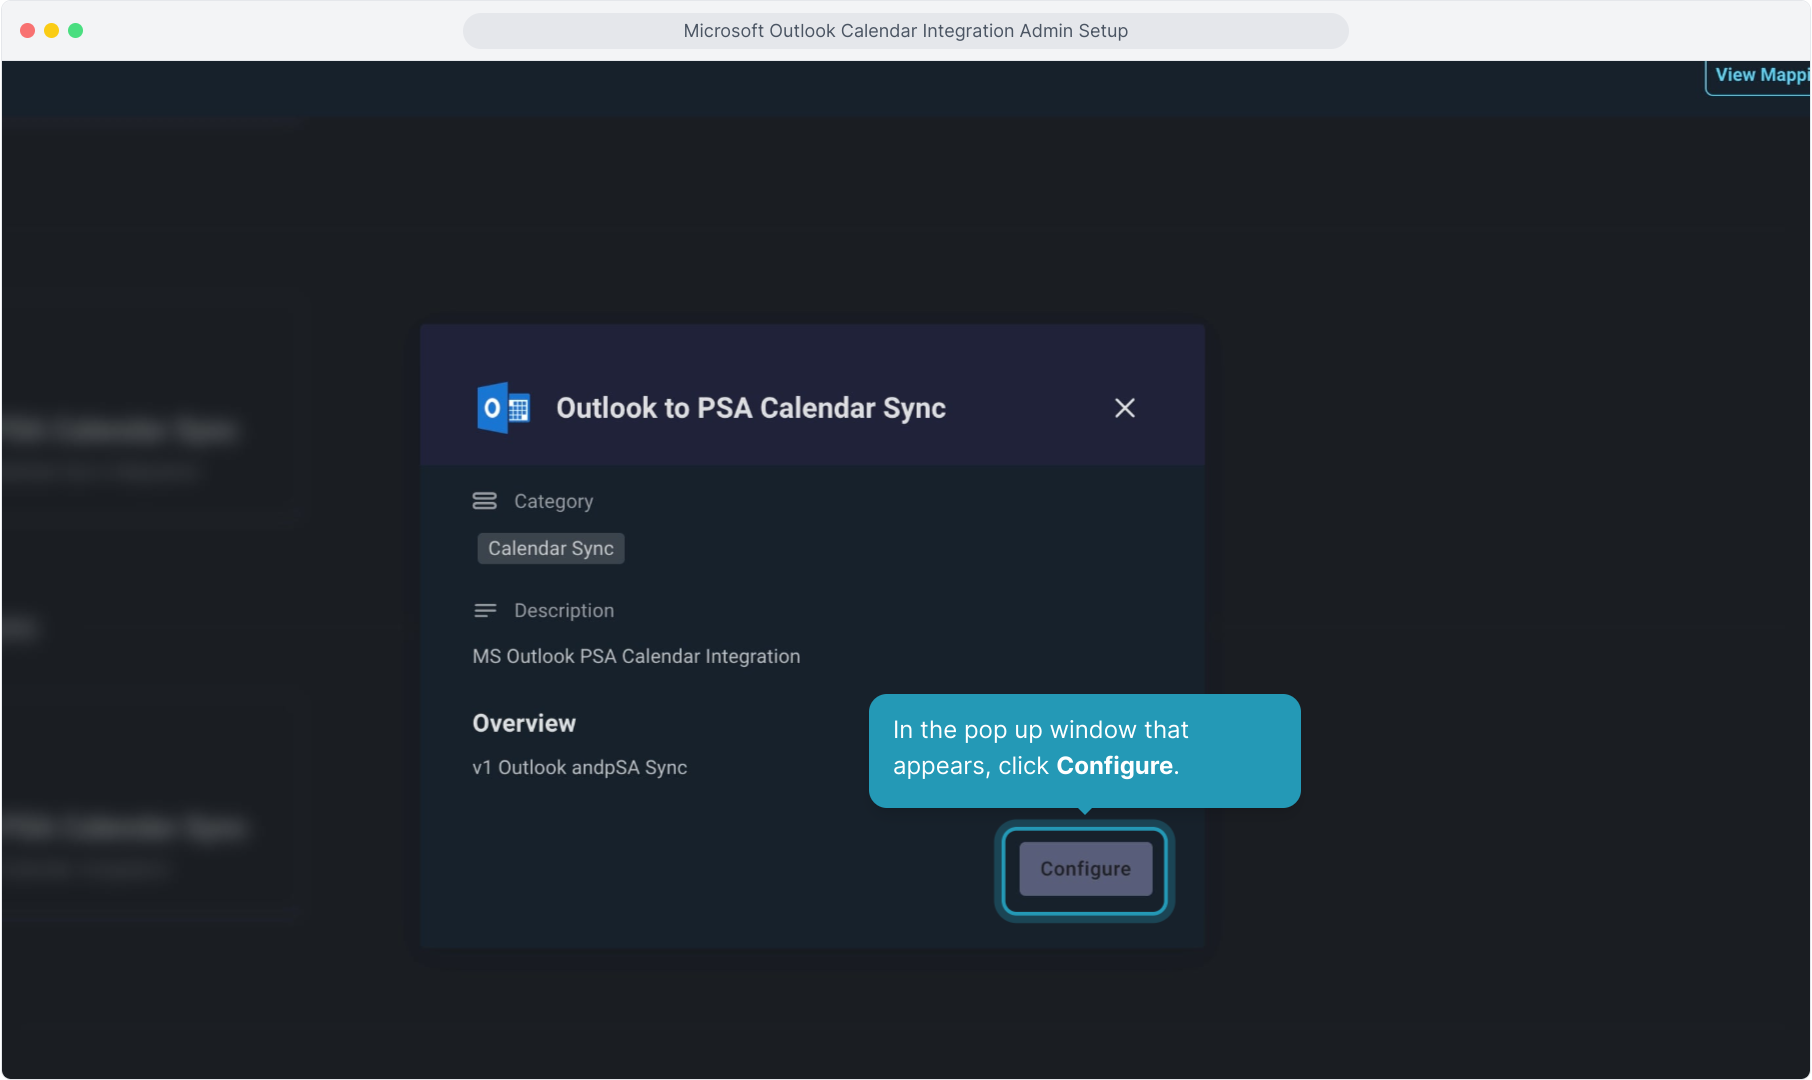The width and height of the screenshot is (1812, 1080).
Task: Click the Description lines icon
Action: [x=484, y=610]
